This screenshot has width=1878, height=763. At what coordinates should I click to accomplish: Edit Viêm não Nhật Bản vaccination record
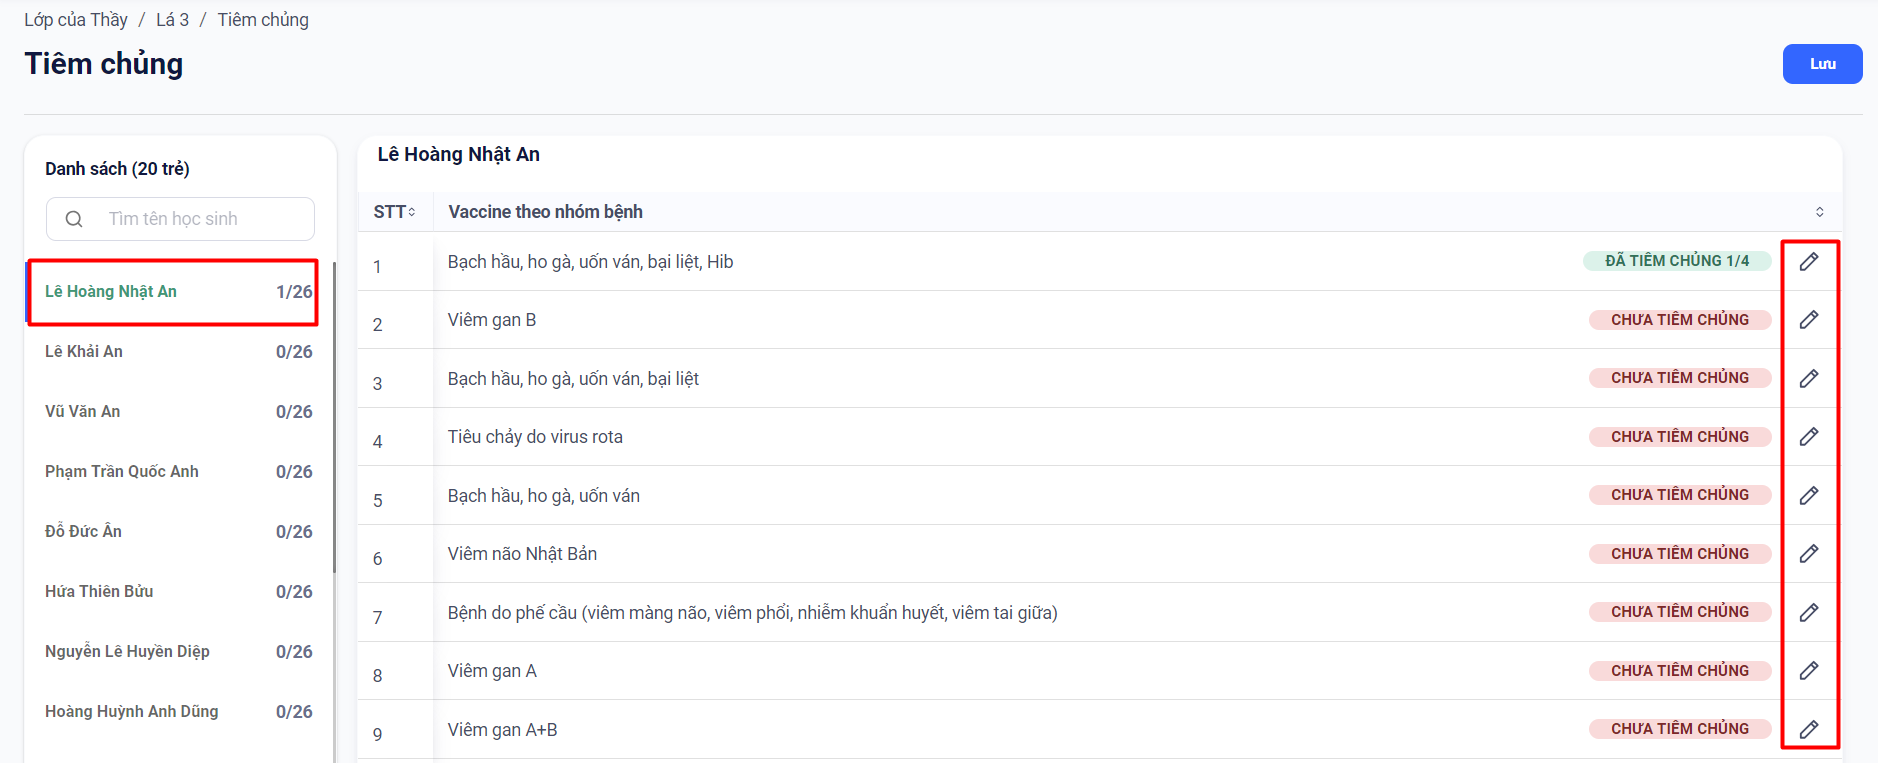pos(1808,554)
